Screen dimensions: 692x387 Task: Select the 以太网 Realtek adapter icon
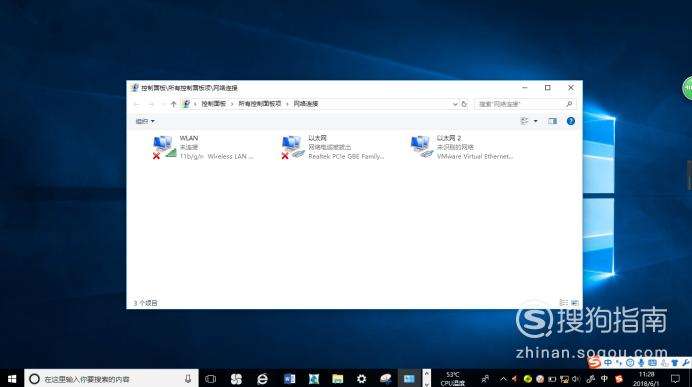pyautogui.click(x=293, y=147)
